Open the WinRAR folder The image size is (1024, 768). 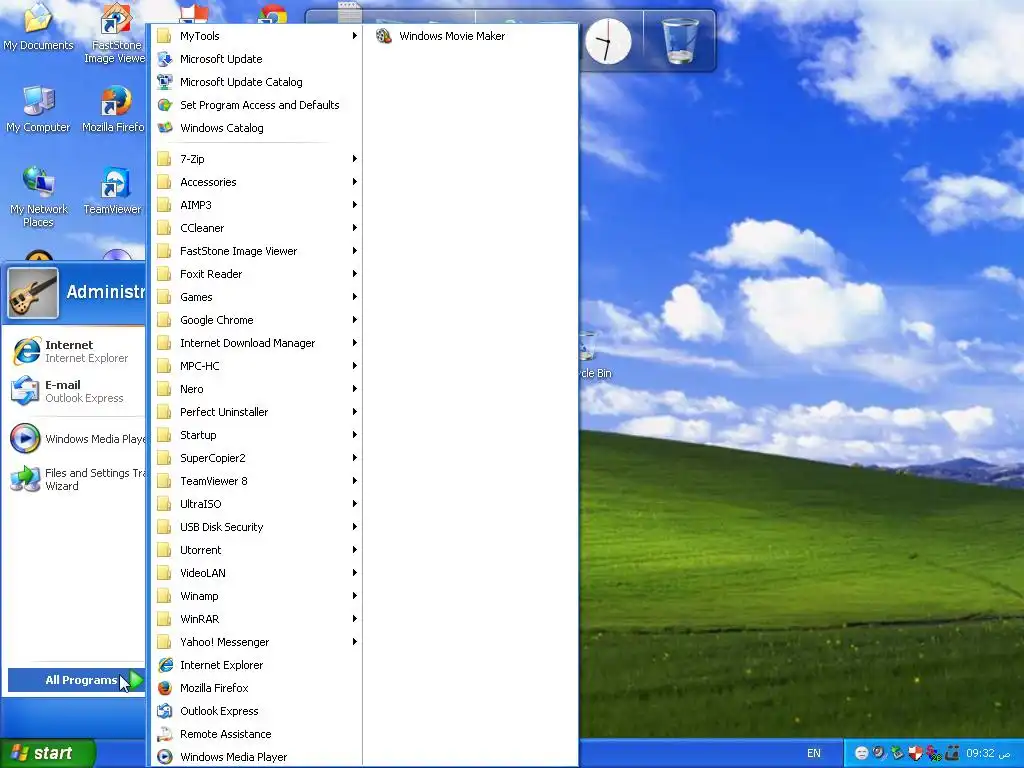coord(255,619)
